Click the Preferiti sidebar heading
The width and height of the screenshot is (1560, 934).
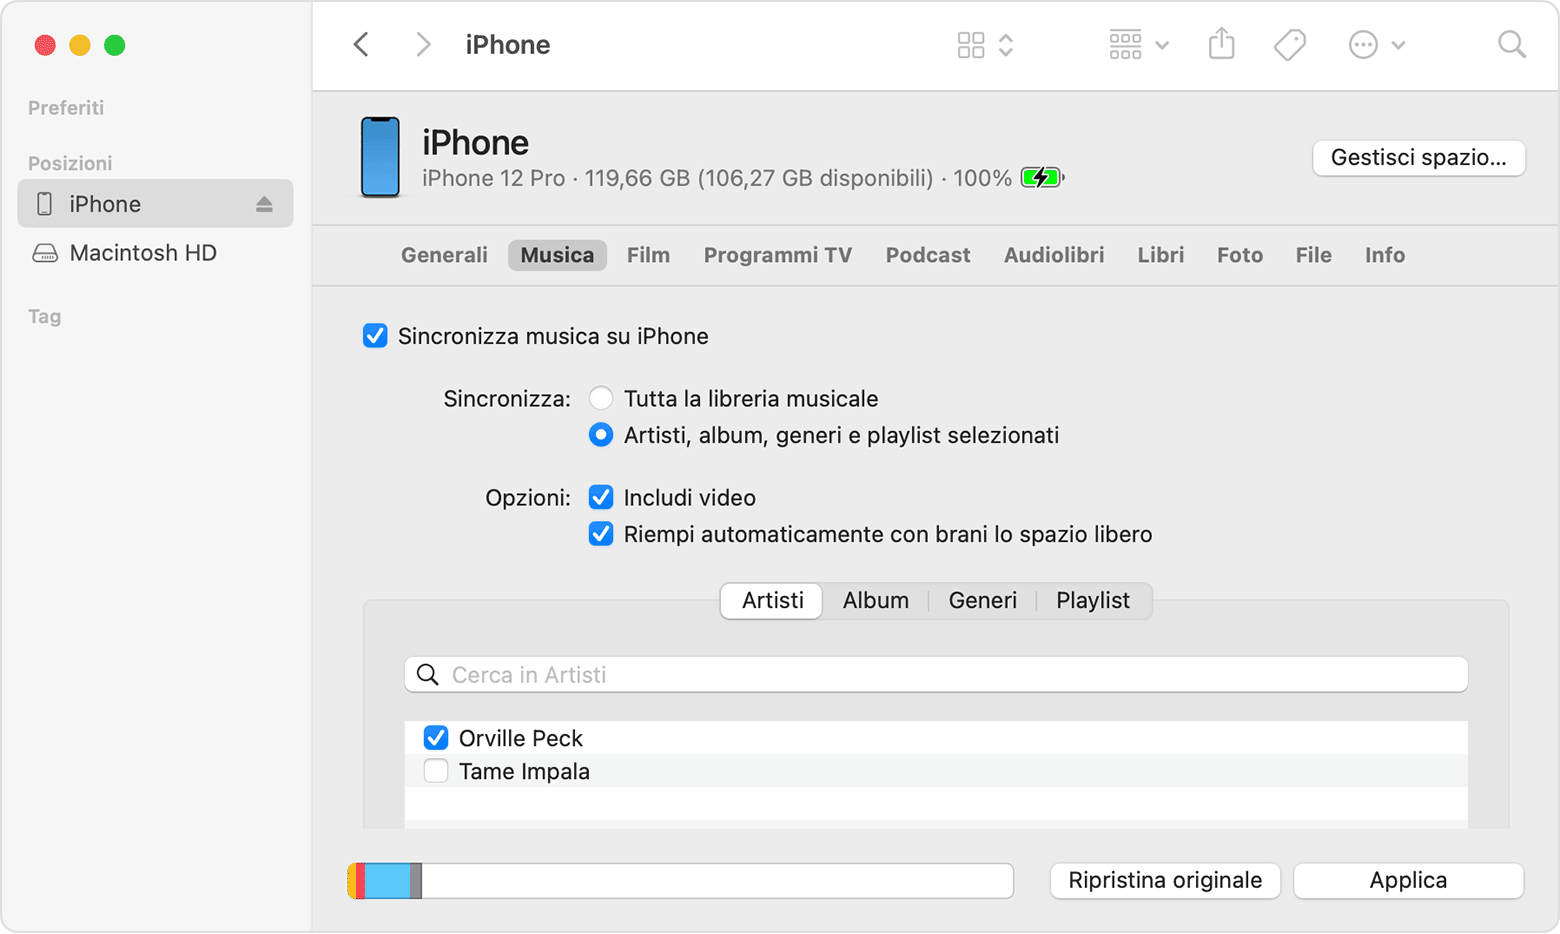[66, 108]
